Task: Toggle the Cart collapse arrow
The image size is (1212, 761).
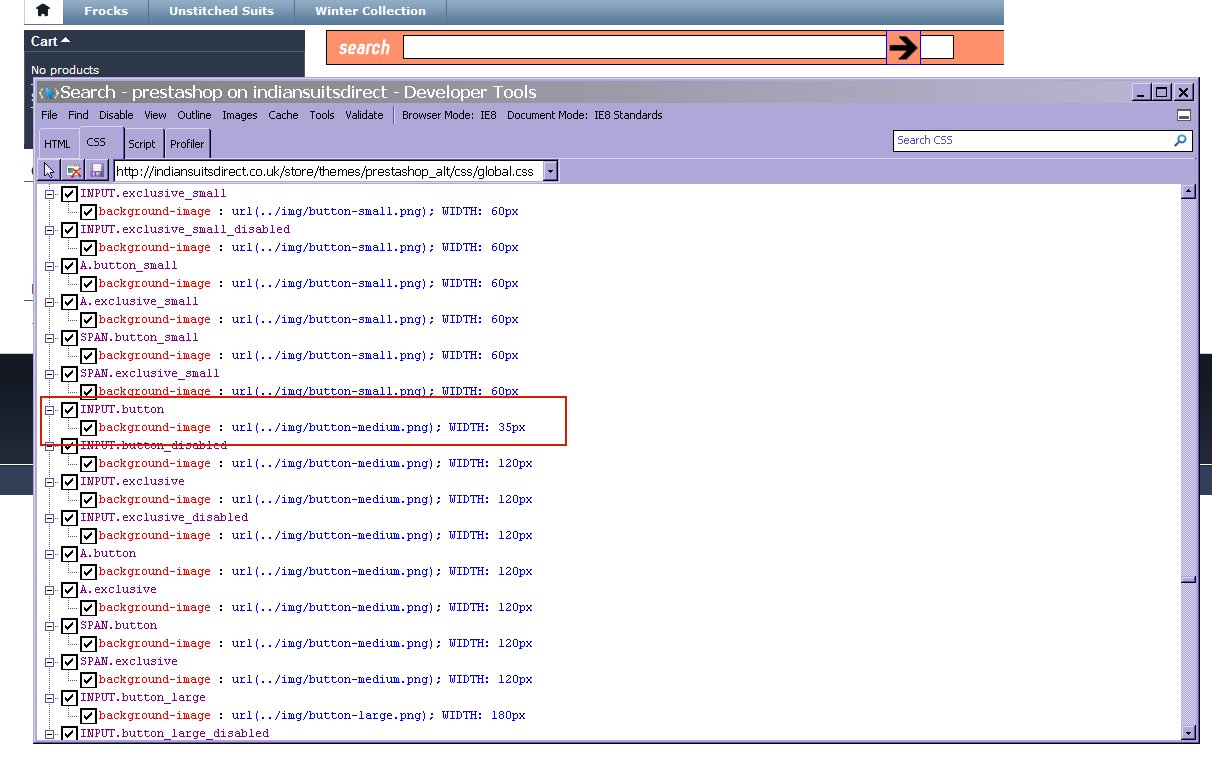Action: (66, 41)
